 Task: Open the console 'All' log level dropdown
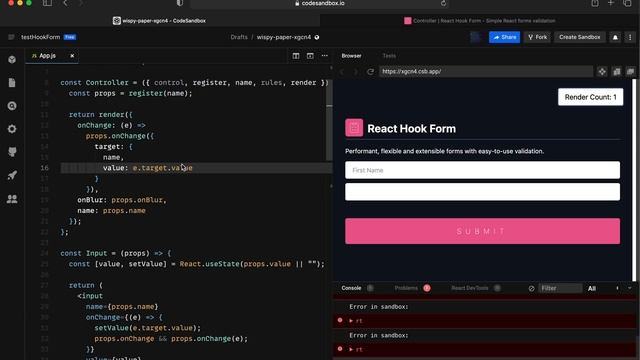coord(592,289)
